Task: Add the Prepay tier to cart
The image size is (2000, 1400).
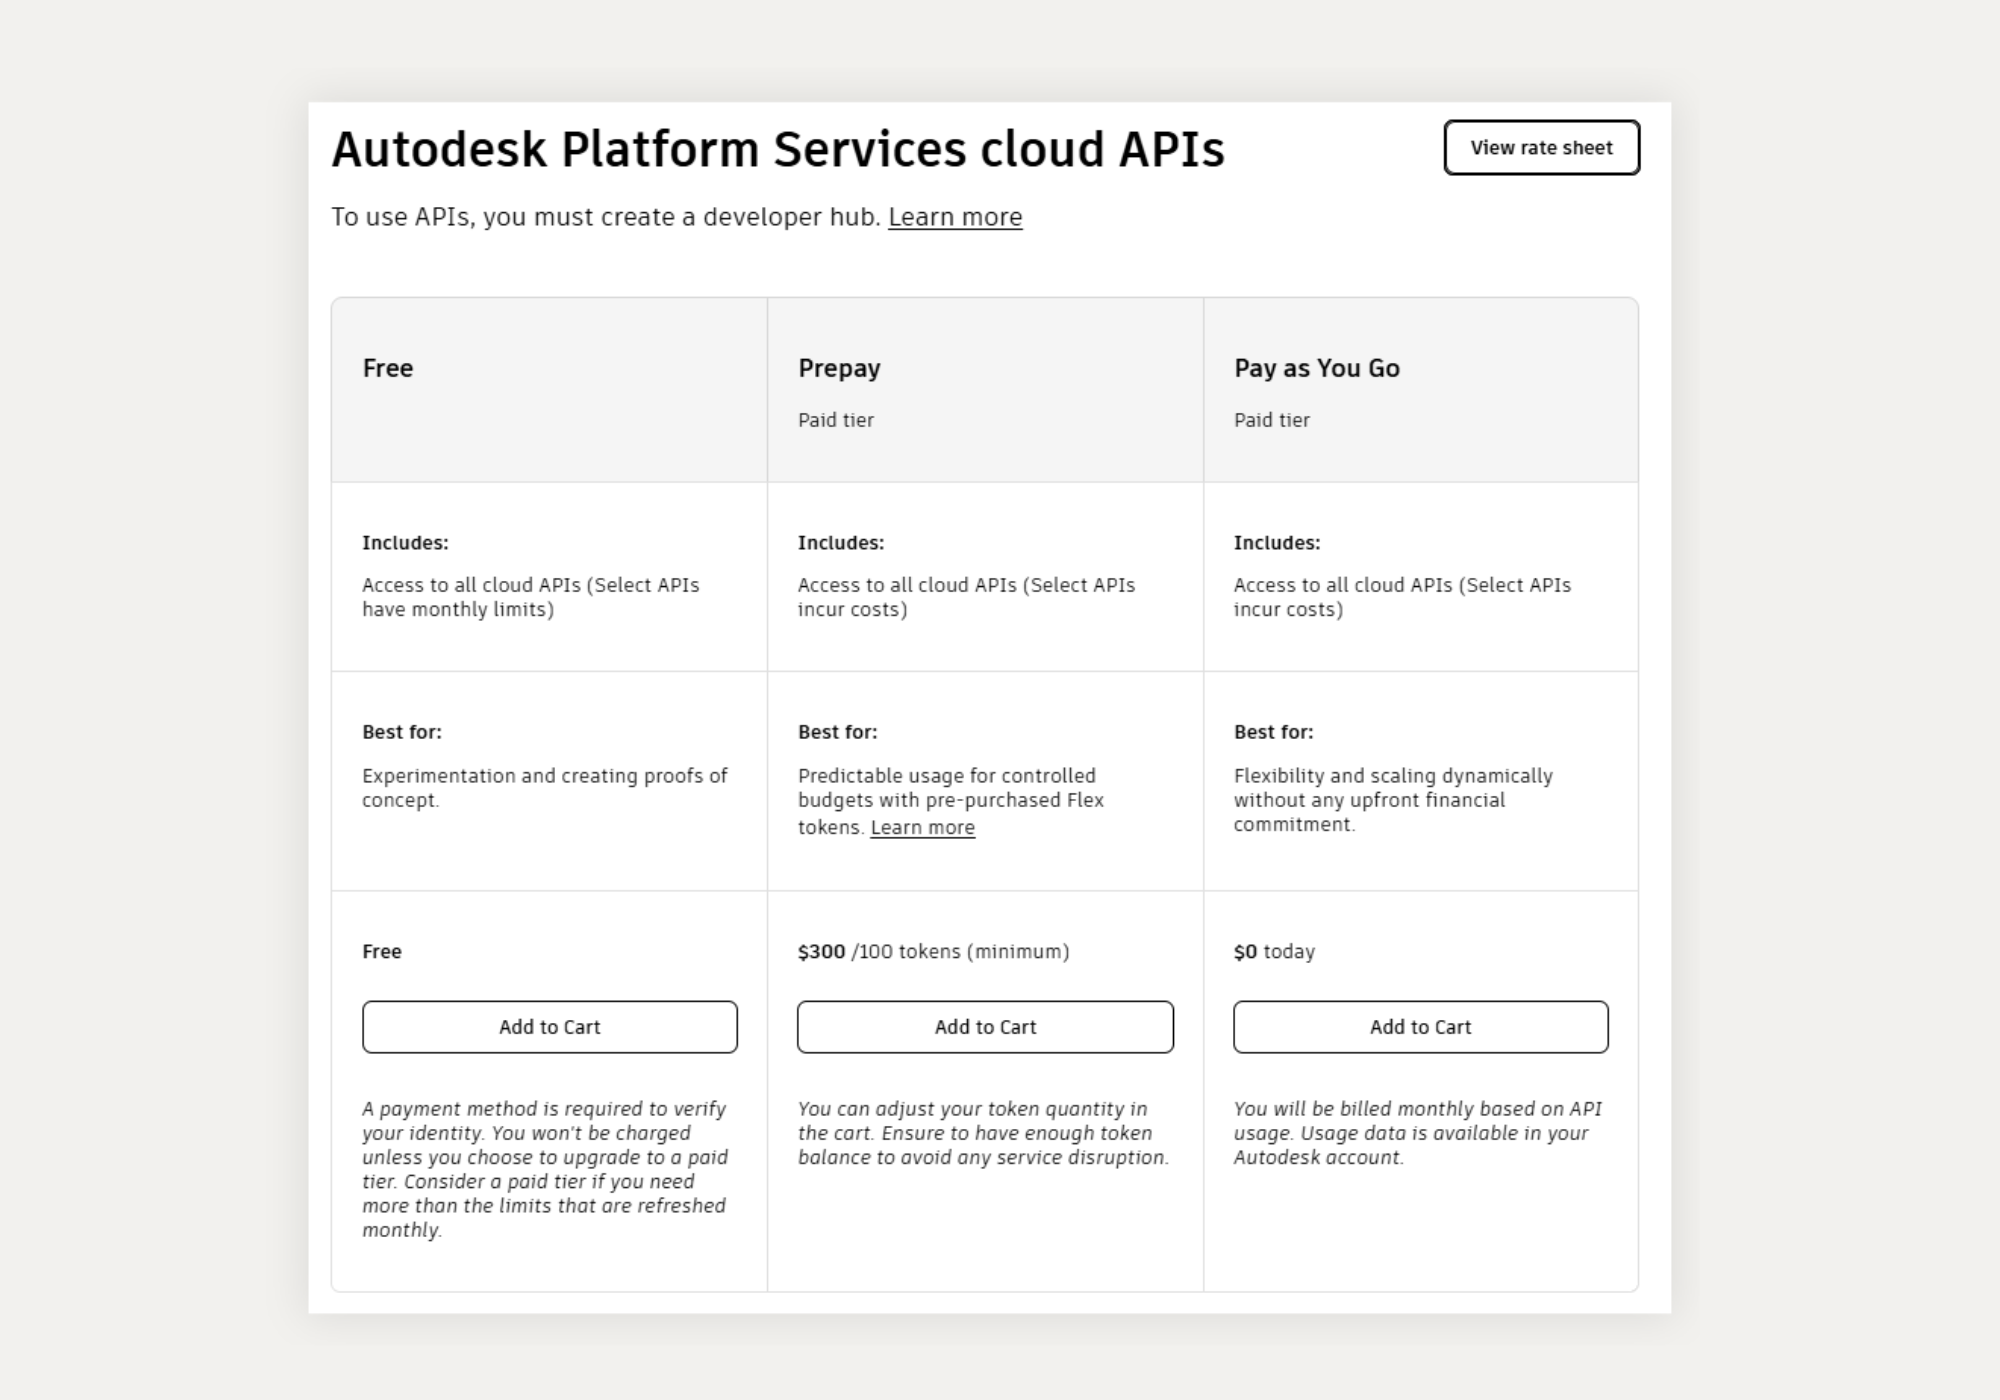Action: tap(985, 1026)
